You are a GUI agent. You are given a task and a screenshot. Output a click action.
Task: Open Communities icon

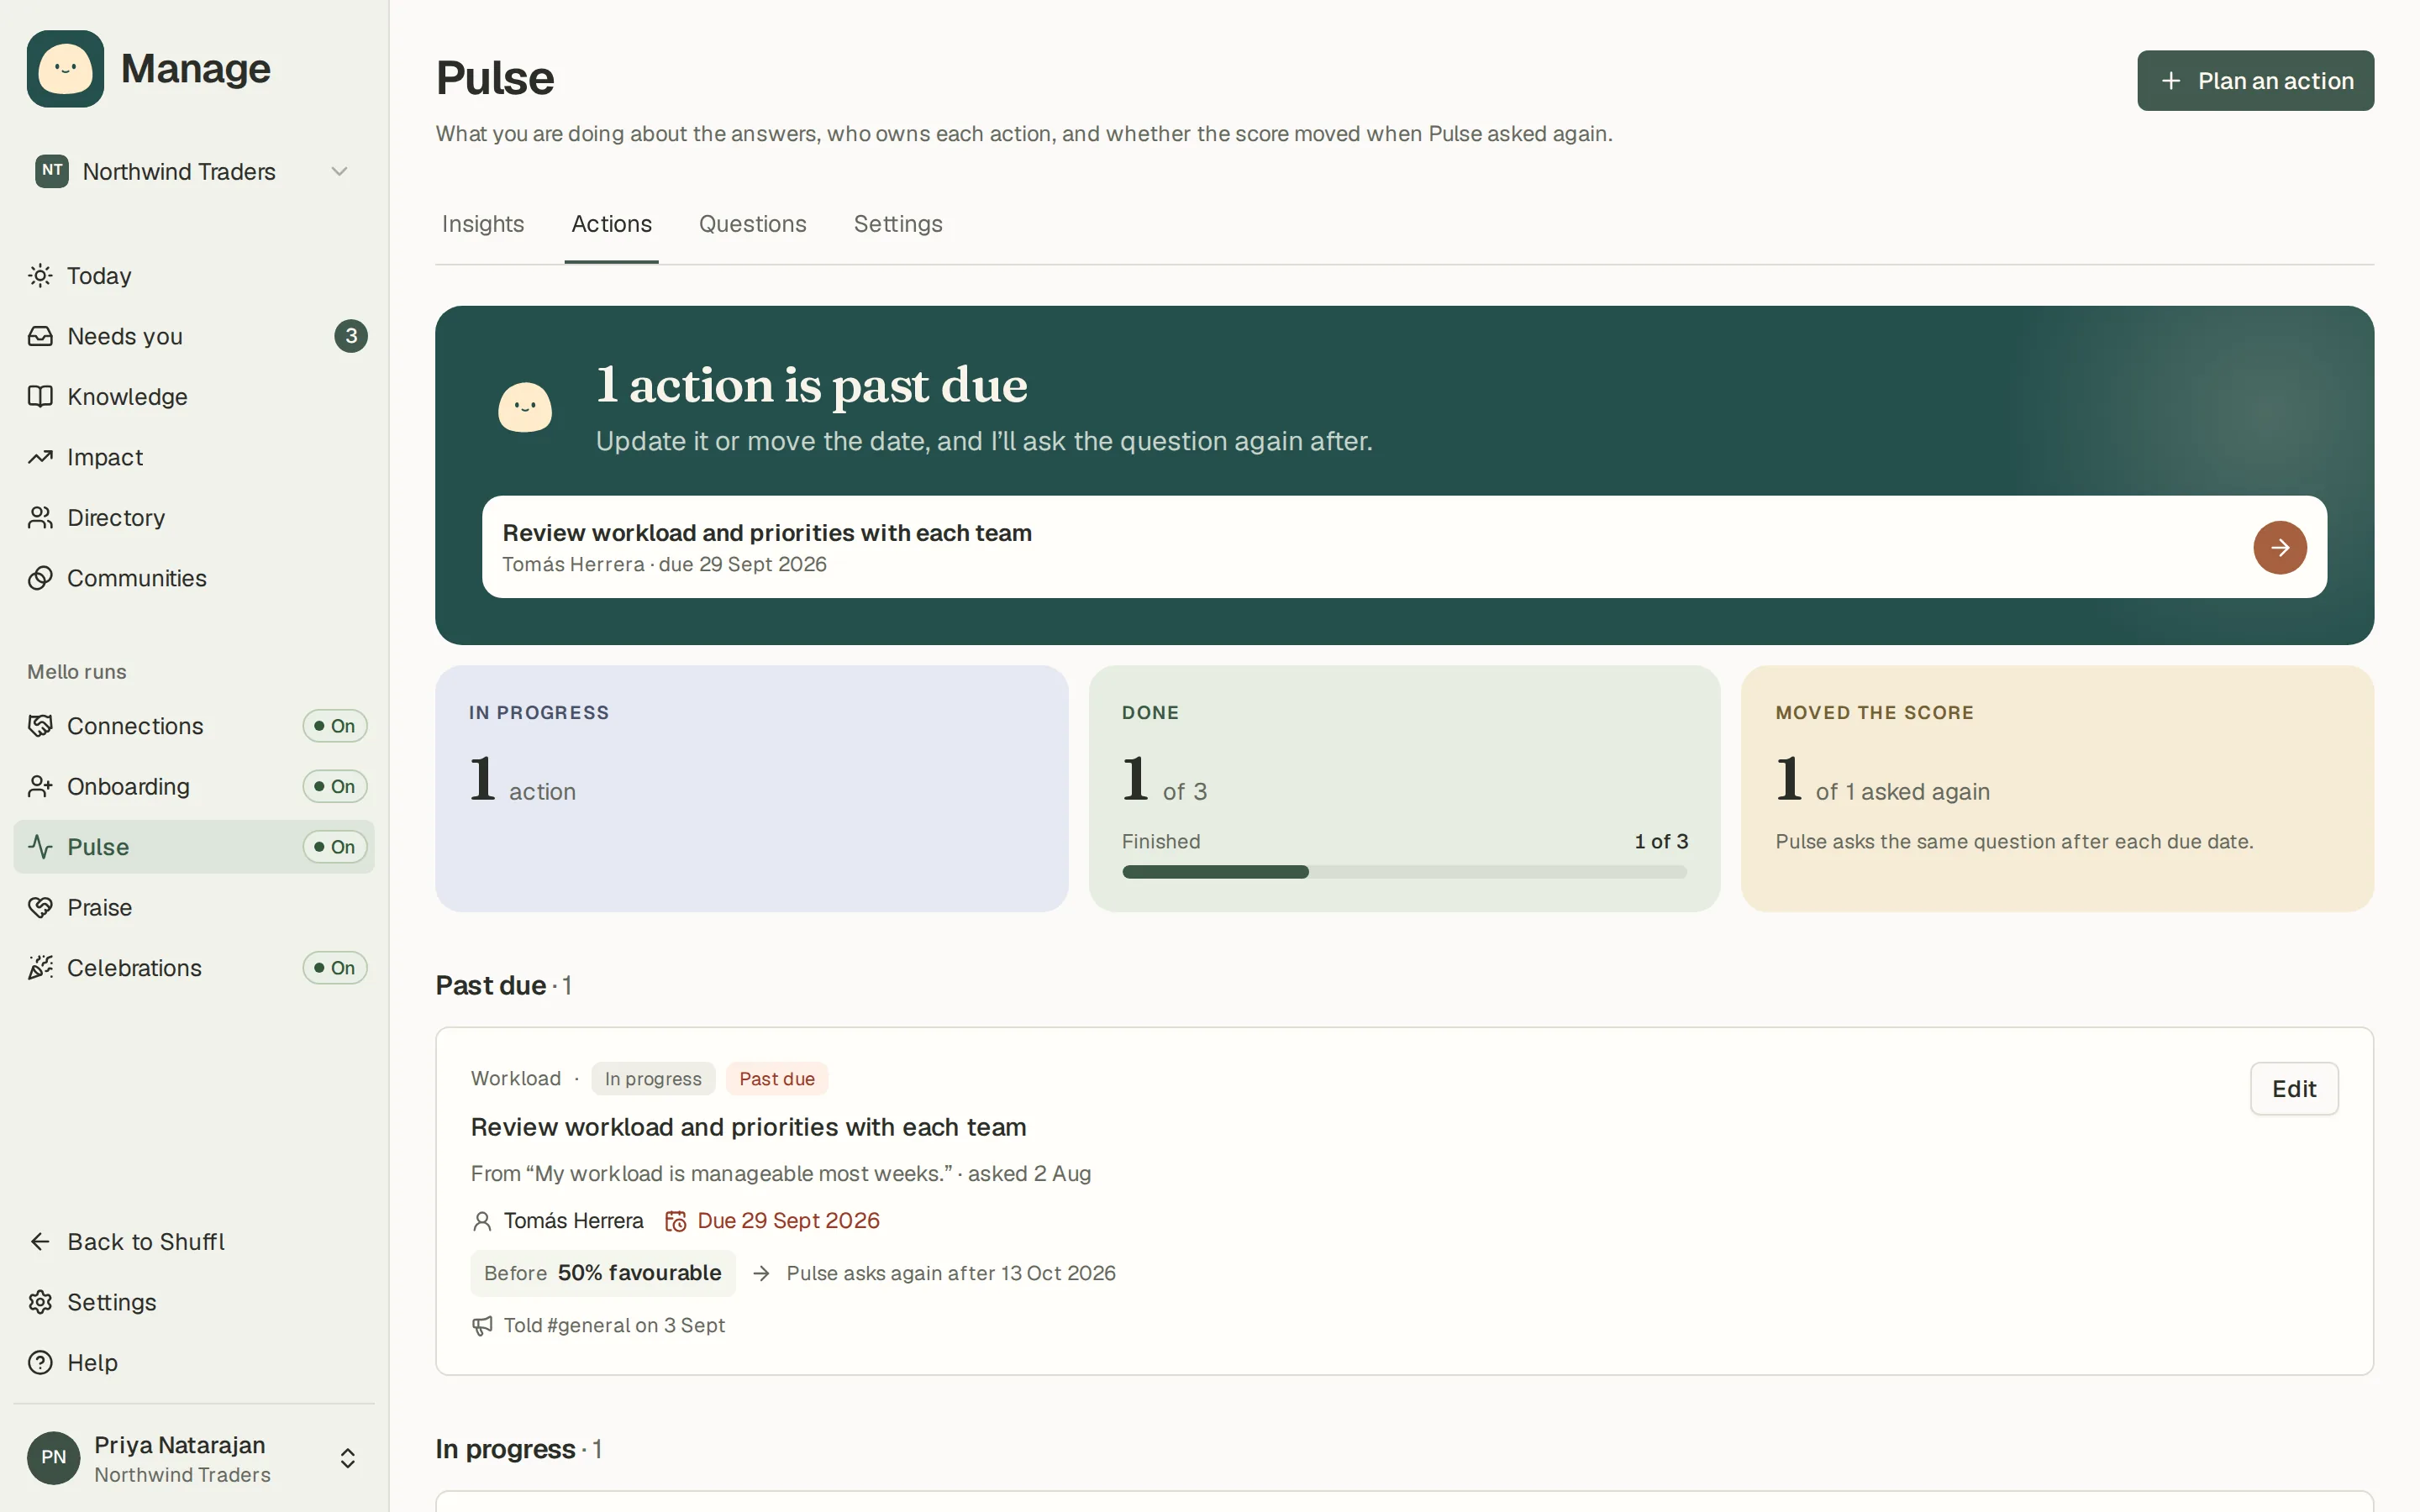40,578
